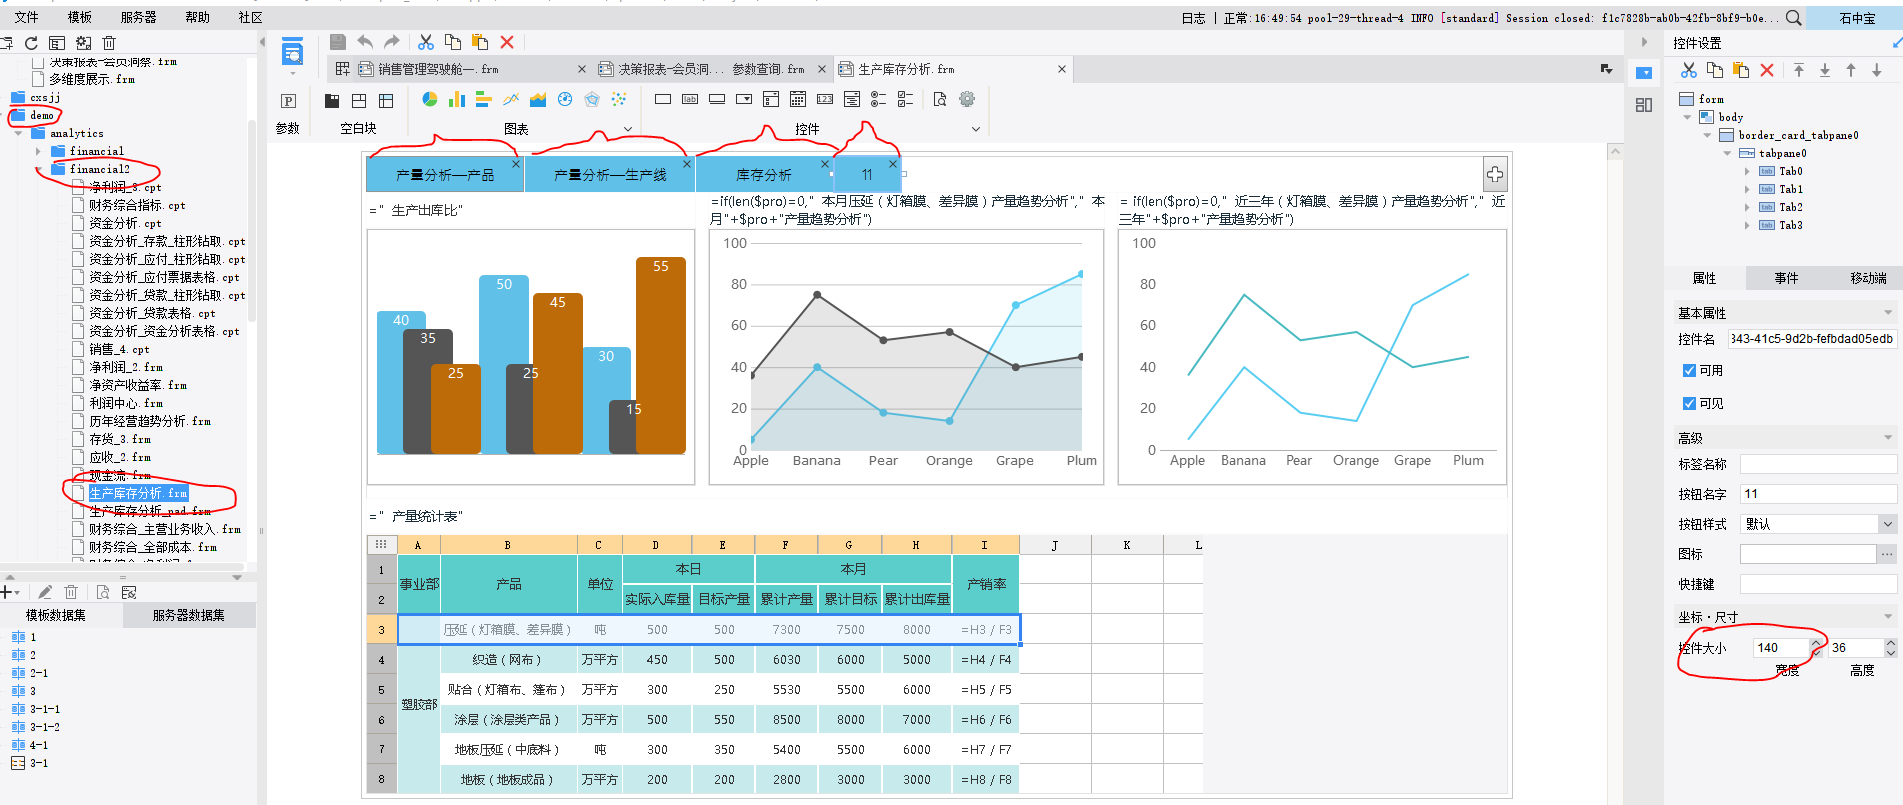Viewport: 1903px width, 805px height.
Task: Delete using red X in main toolbar
Action: [507, 42]
